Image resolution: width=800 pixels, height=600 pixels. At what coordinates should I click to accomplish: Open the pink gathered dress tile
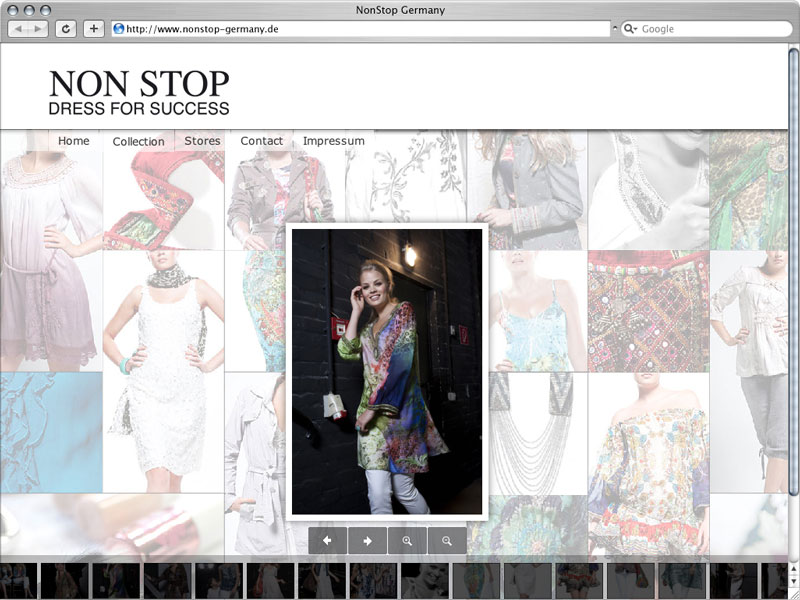tap(51, 251)
